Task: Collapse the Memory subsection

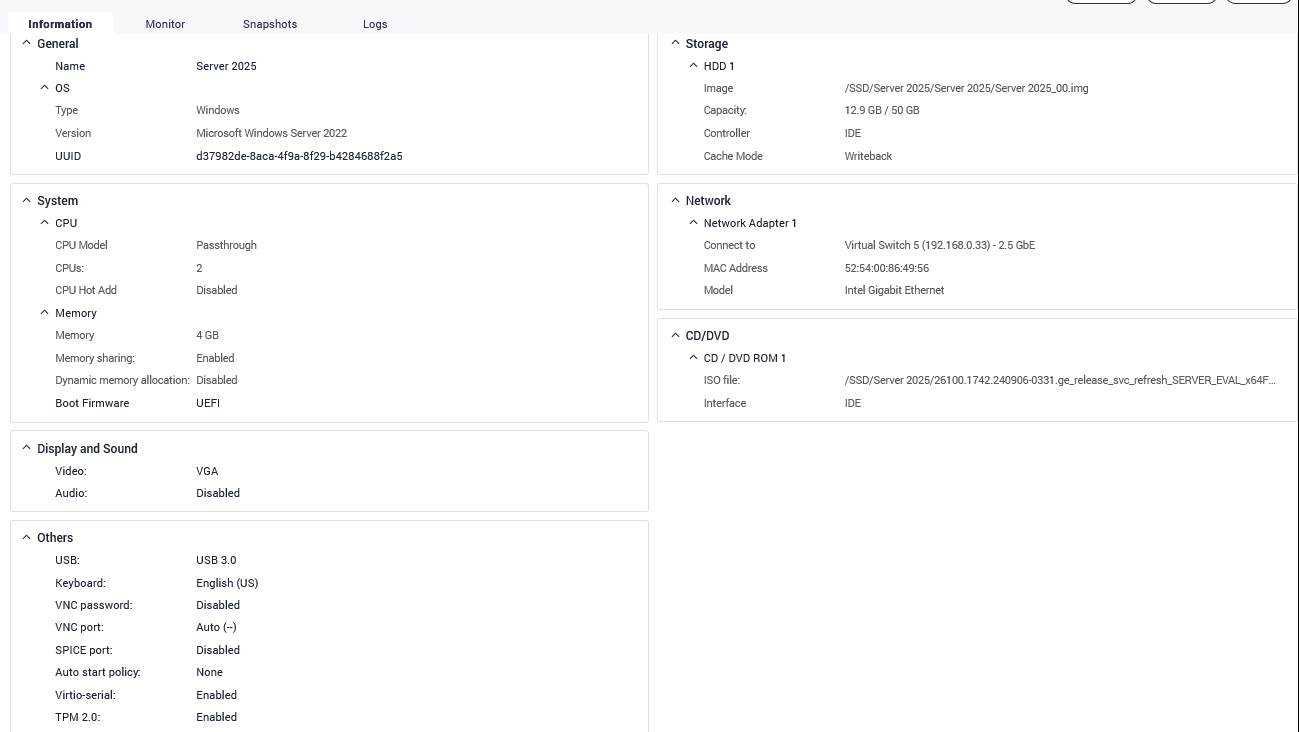Action: pos(45,313)
